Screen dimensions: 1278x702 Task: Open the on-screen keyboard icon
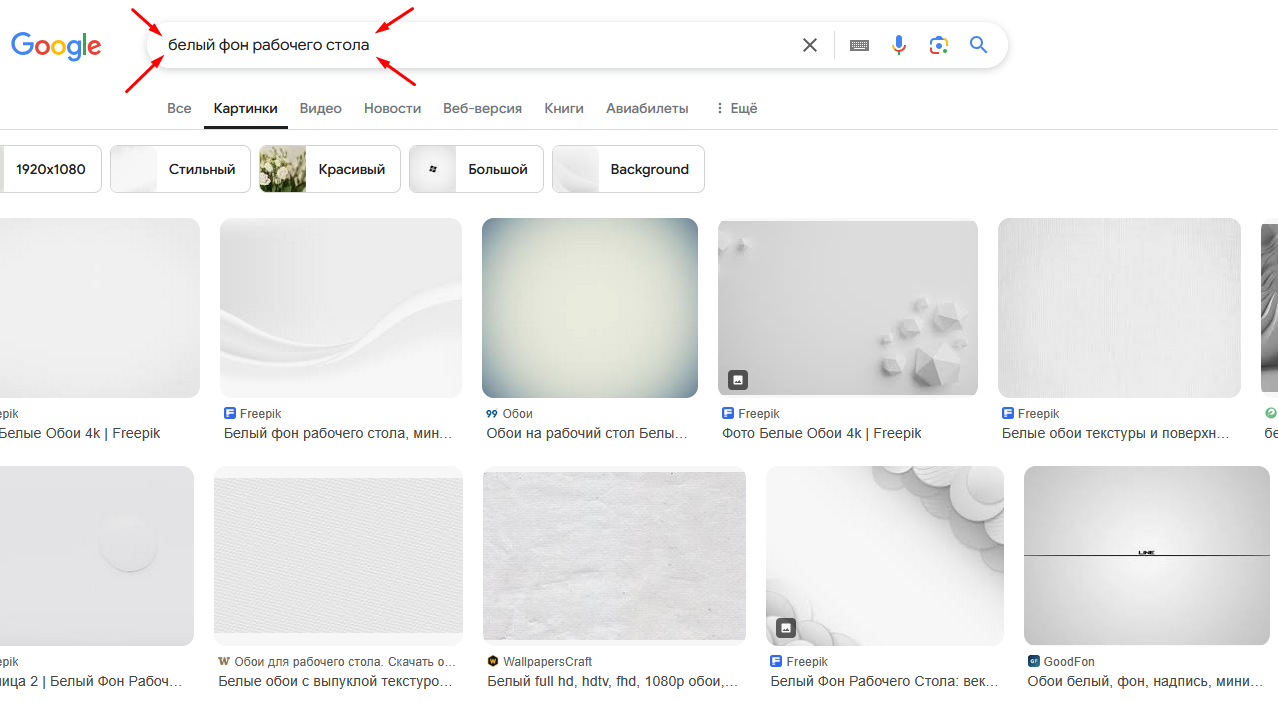(x=859, y=45)
